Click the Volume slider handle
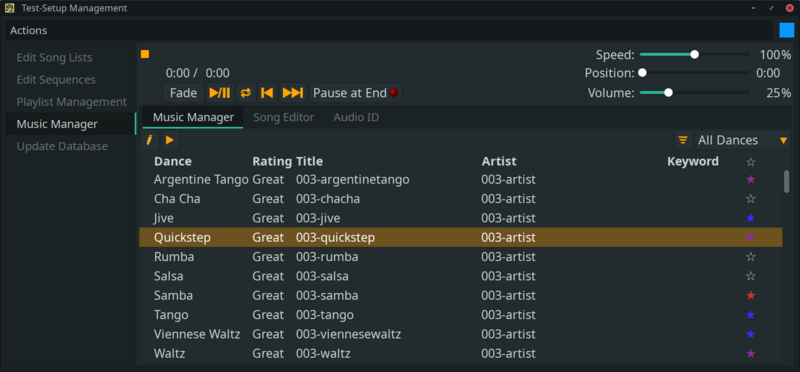800x372 pixels. click(668, 93)
